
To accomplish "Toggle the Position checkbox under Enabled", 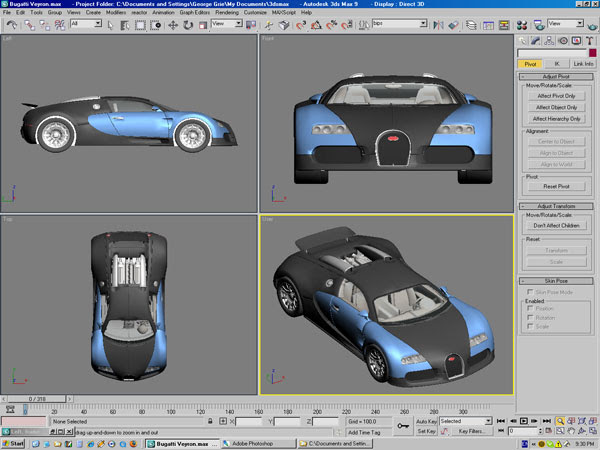I will click(x=529, y=308).
